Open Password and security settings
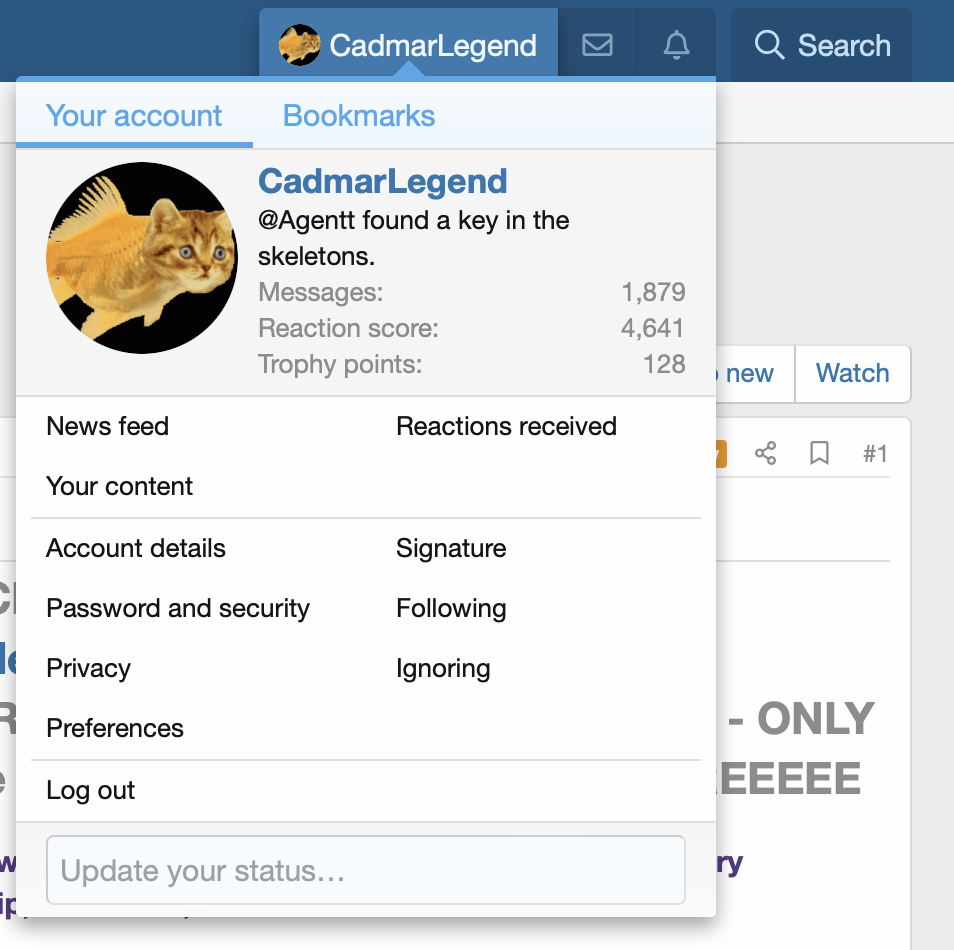 pyautogui.click(x=178, y=608)
